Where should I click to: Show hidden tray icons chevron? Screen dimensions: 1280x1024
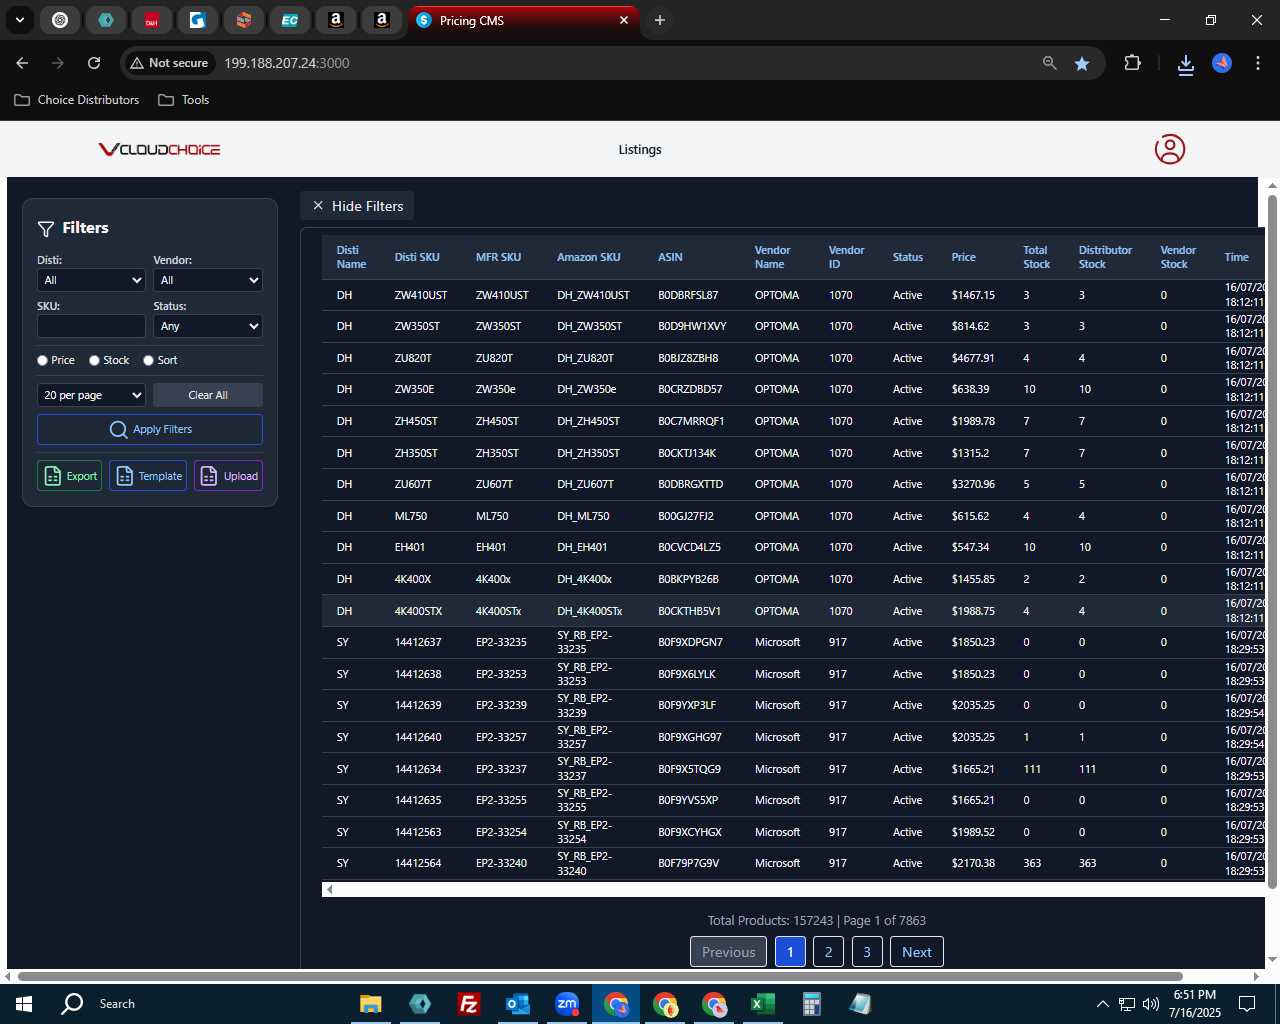(1102, 1004)
